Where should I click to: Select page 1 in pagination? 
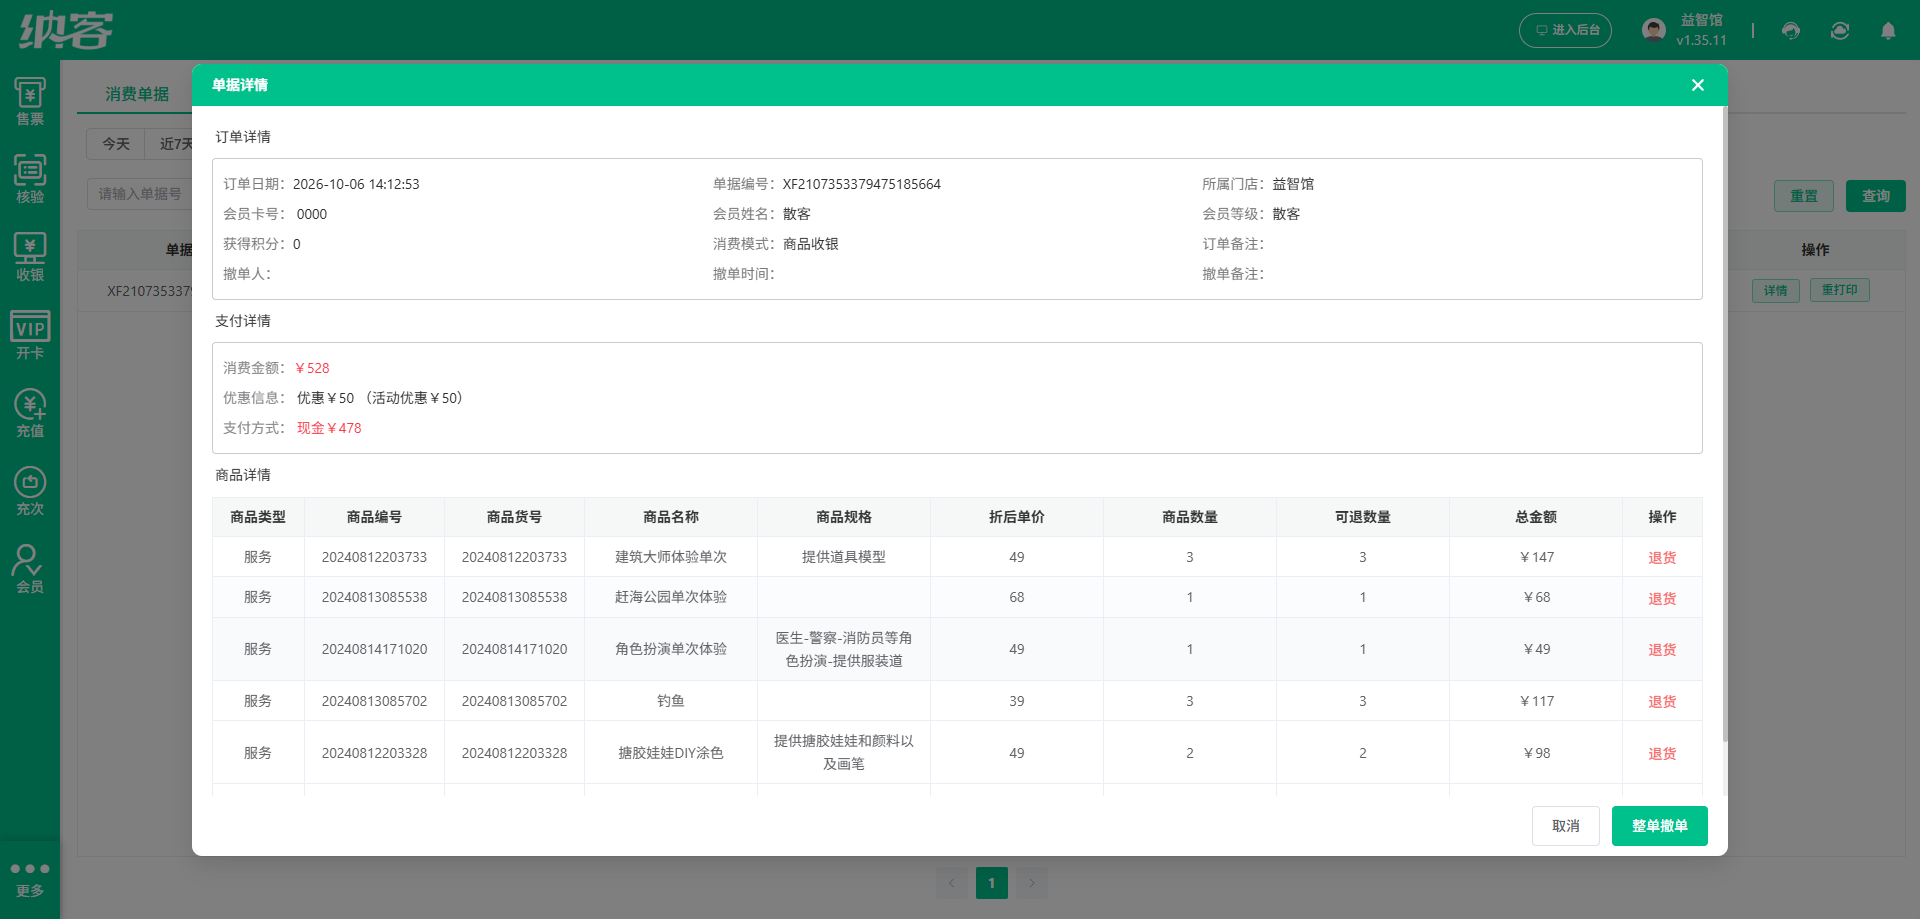[x=992, y=883]
